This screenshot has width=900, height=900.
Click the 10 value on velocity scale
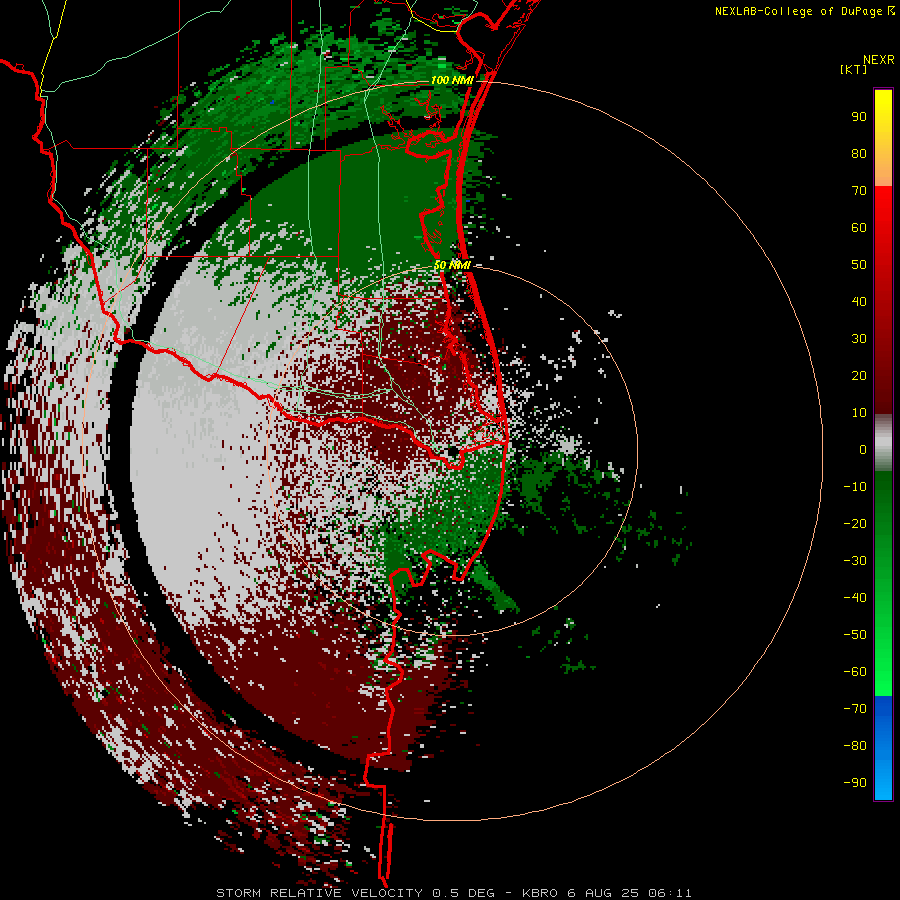[859, 413]
